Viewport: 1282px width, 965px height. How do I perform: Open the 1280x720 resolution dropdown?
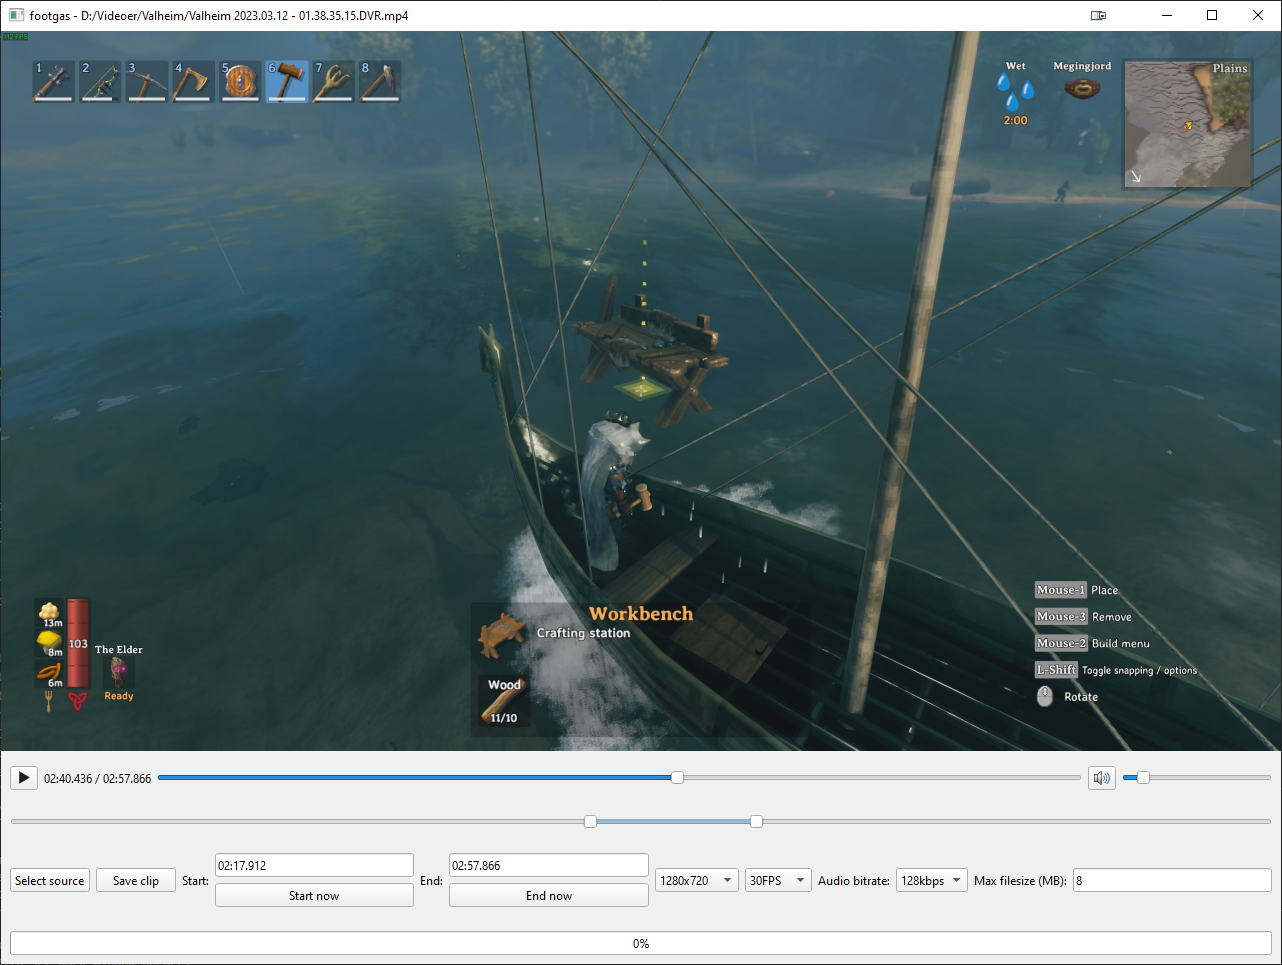click(697, 881)
